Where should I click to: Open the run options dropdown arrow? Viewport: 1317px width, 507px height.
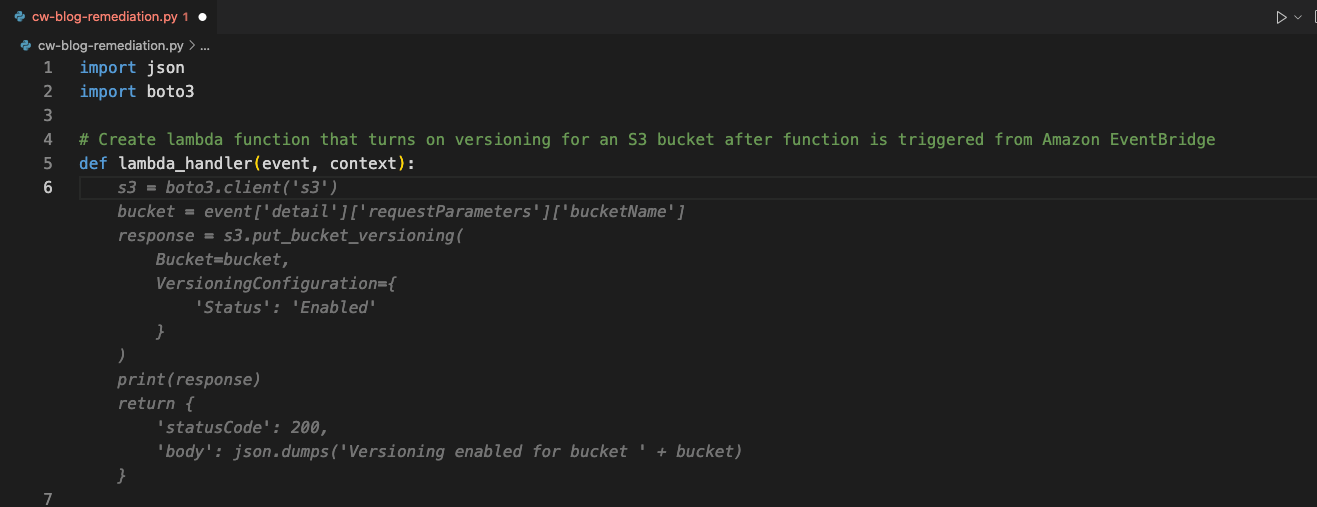click(x=1298, y=17)
